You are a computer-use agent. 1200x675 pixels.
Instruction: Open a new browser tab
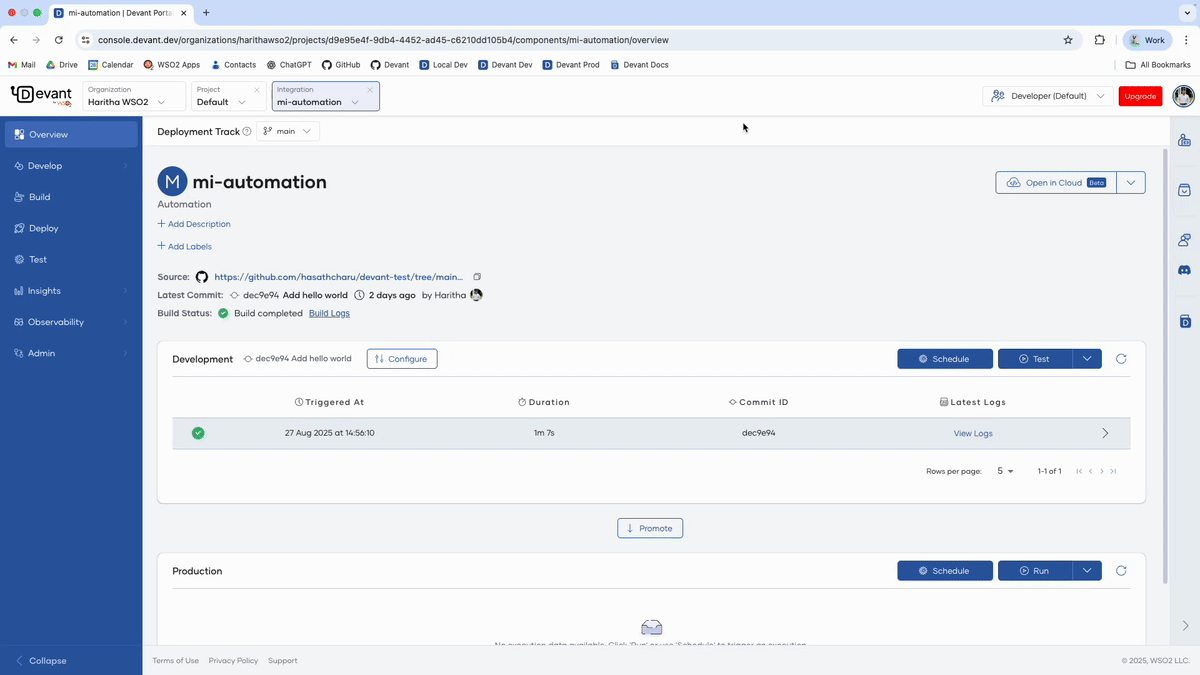(206, 13)
